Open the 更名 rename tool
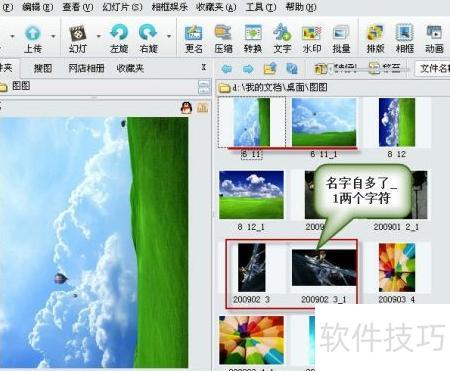This screenshot has height=371, width=450. tap(194, 39)
